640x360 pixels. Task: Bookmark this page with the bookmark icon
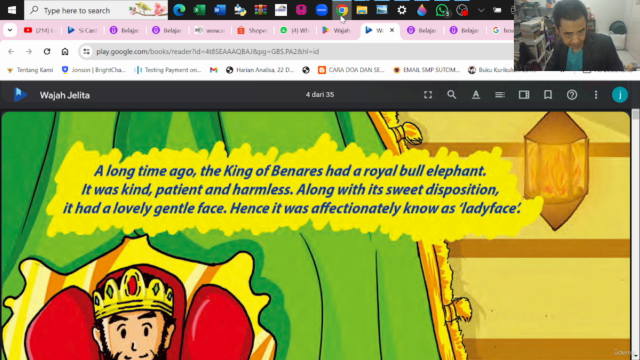(x=548, y=95)
